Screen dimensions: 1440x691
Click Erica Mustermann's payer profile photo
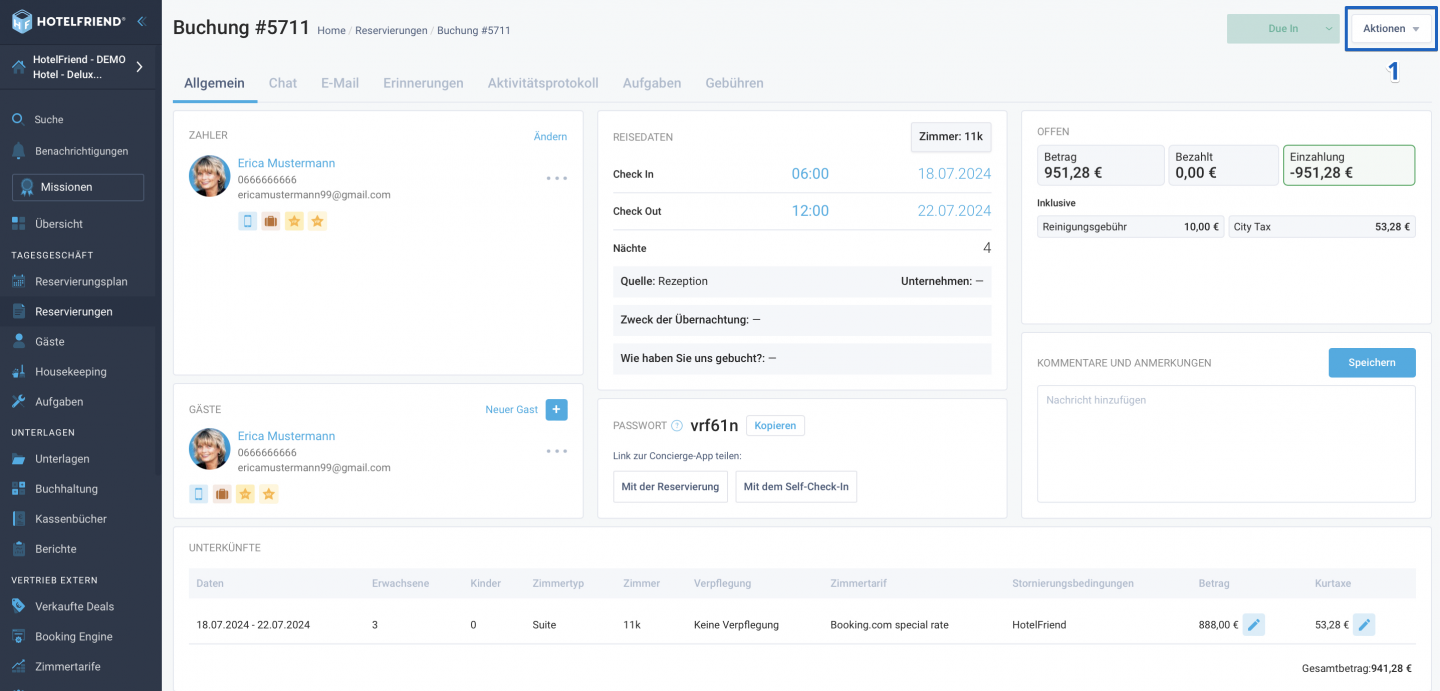click(210, 176)
